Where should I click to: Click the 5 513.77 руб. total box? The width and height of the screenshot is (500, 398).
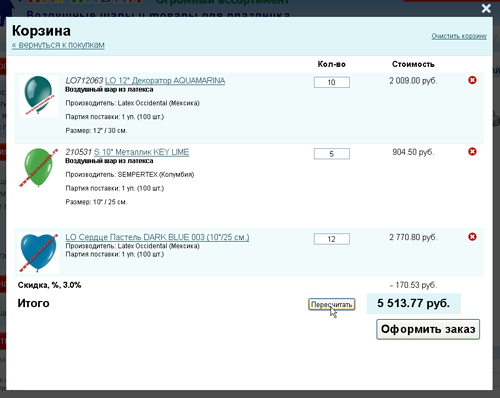(414, 303)
